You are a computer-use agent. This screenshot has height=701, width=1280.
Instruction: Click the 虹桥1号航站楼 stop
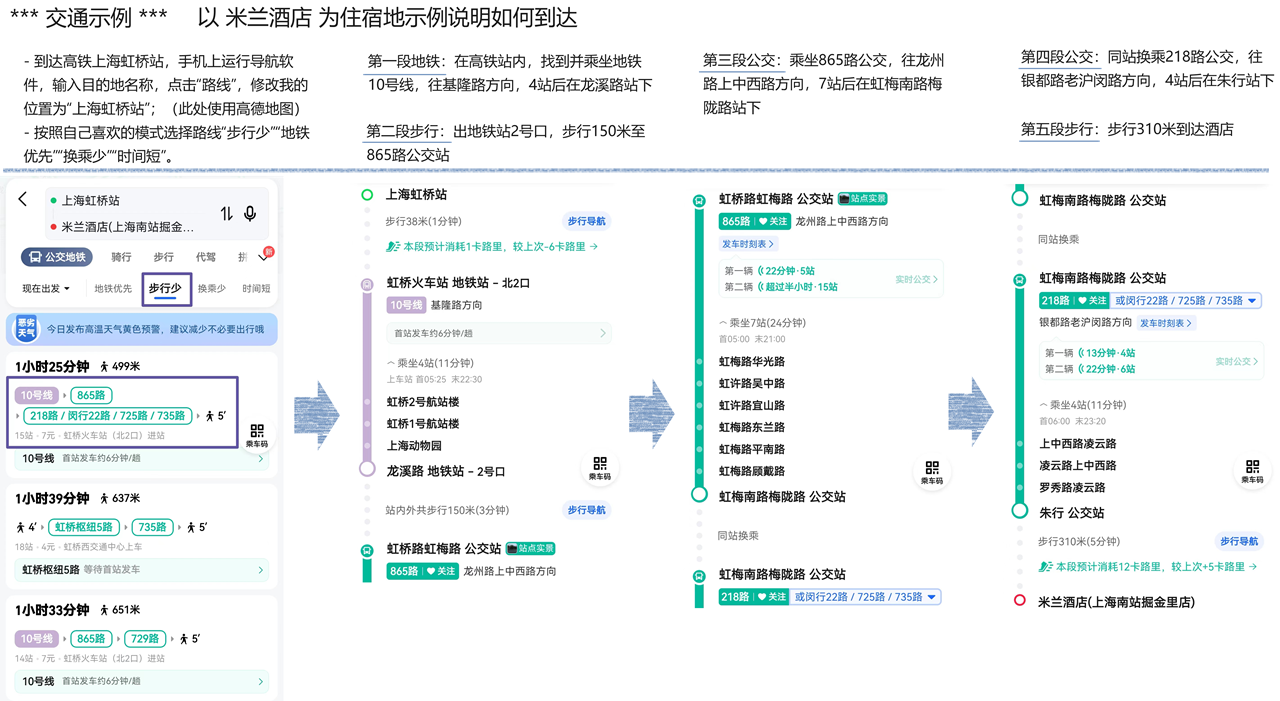(422, 424)
